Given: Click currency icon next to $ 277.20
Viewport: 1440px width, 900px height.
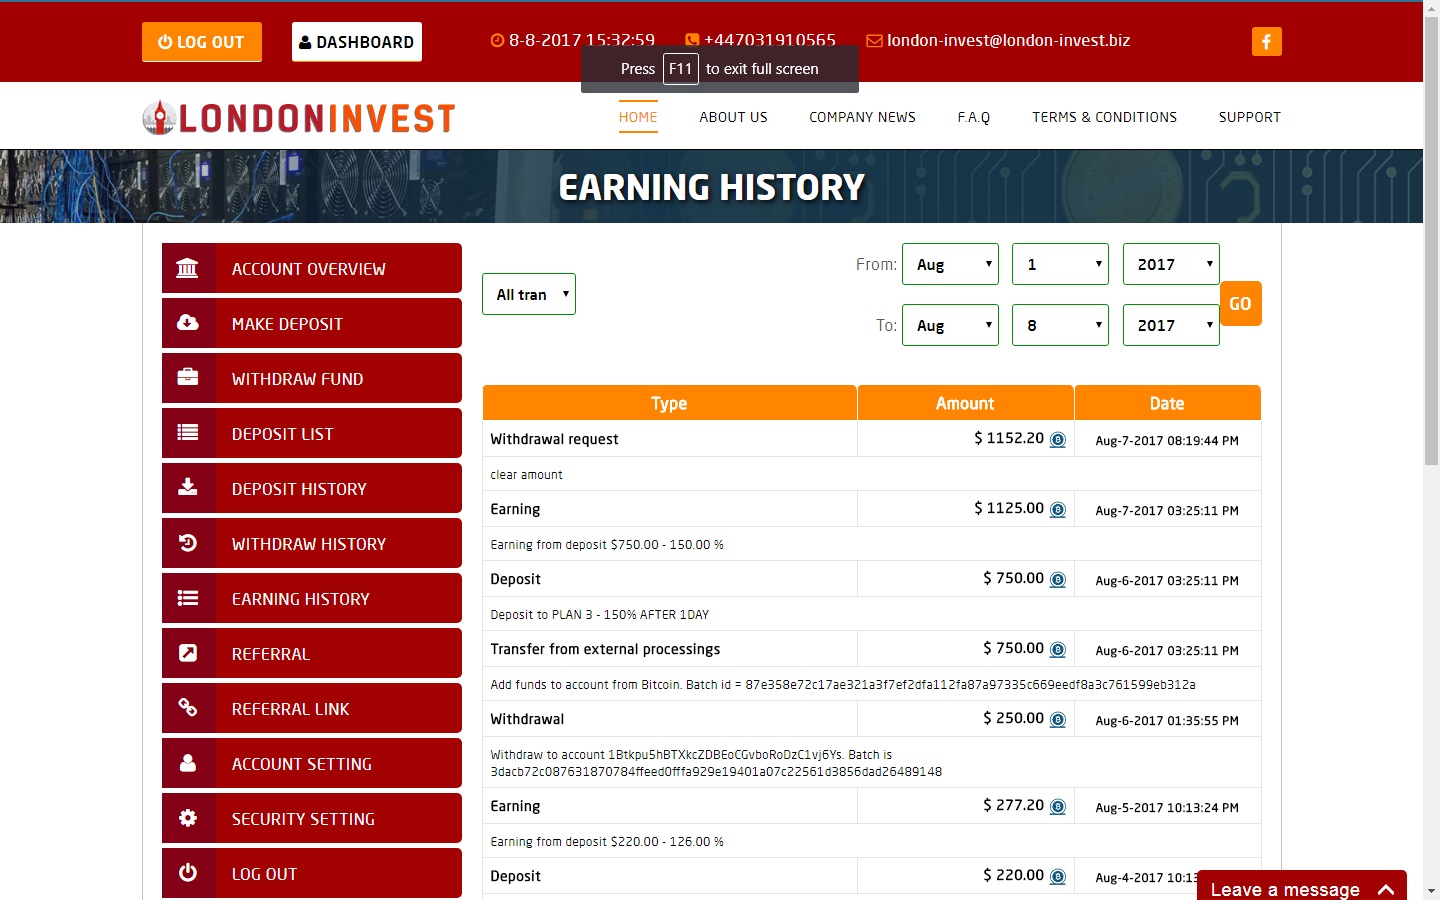Looking at the screenshot, I should (x=1058, y=807).
